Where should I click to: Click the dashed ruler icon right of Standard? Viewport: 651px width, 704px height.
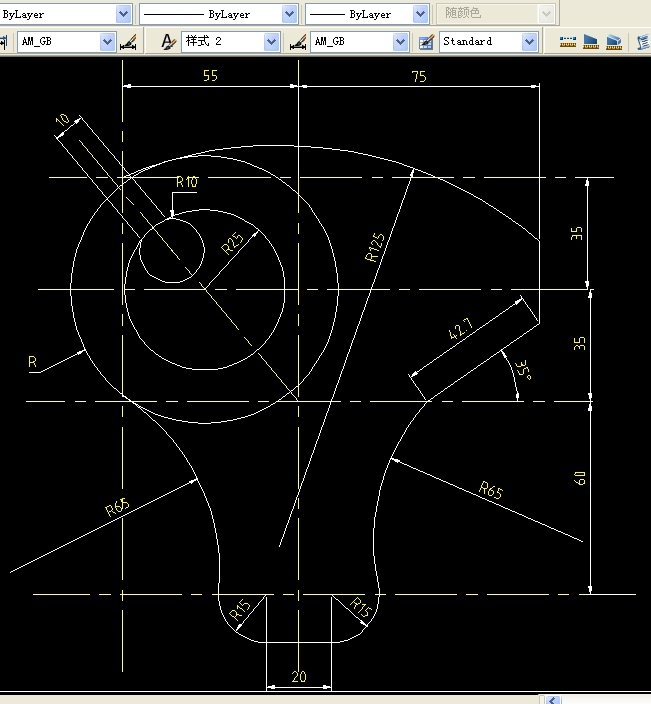coord(568,42)
